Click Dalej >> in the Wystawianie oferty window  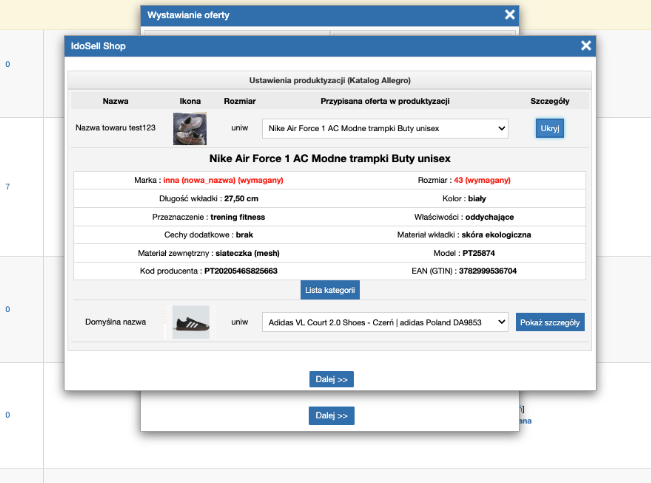click(331, 416)
